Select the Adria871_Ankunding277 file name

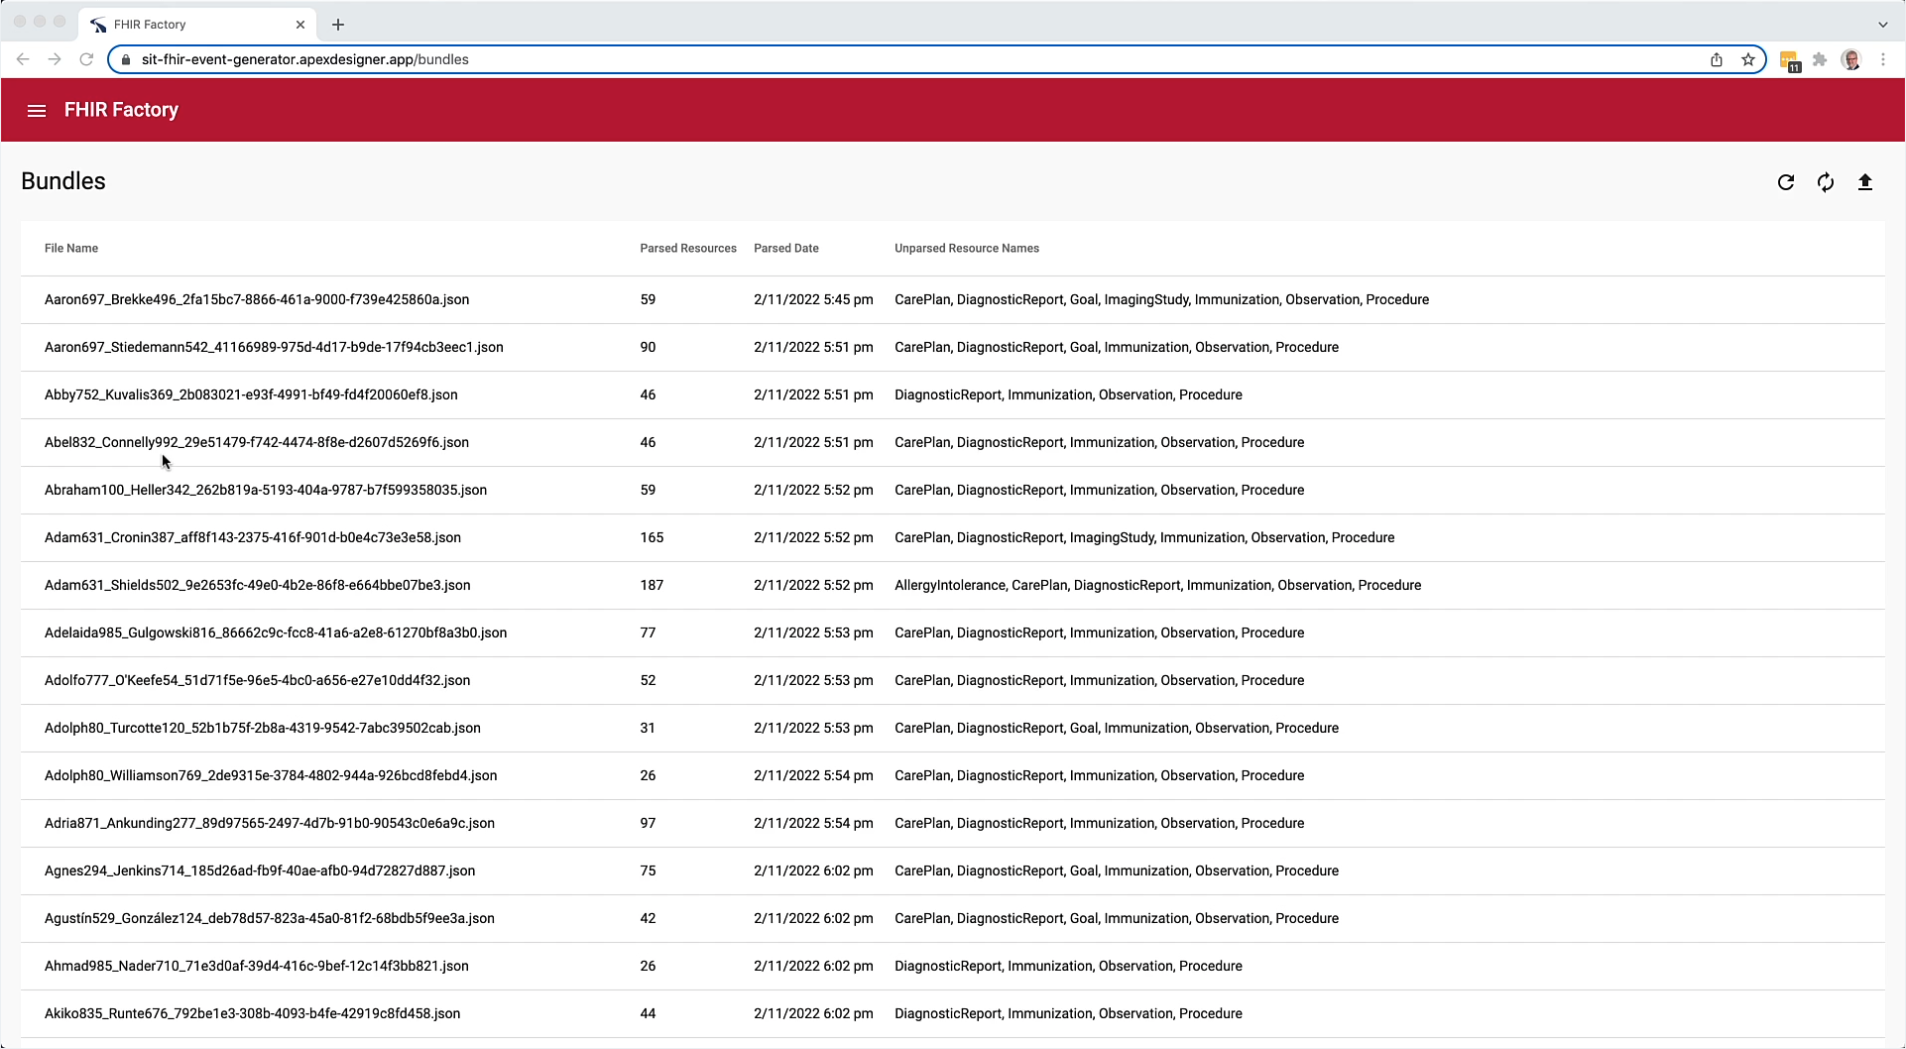[x=269, y=823]
